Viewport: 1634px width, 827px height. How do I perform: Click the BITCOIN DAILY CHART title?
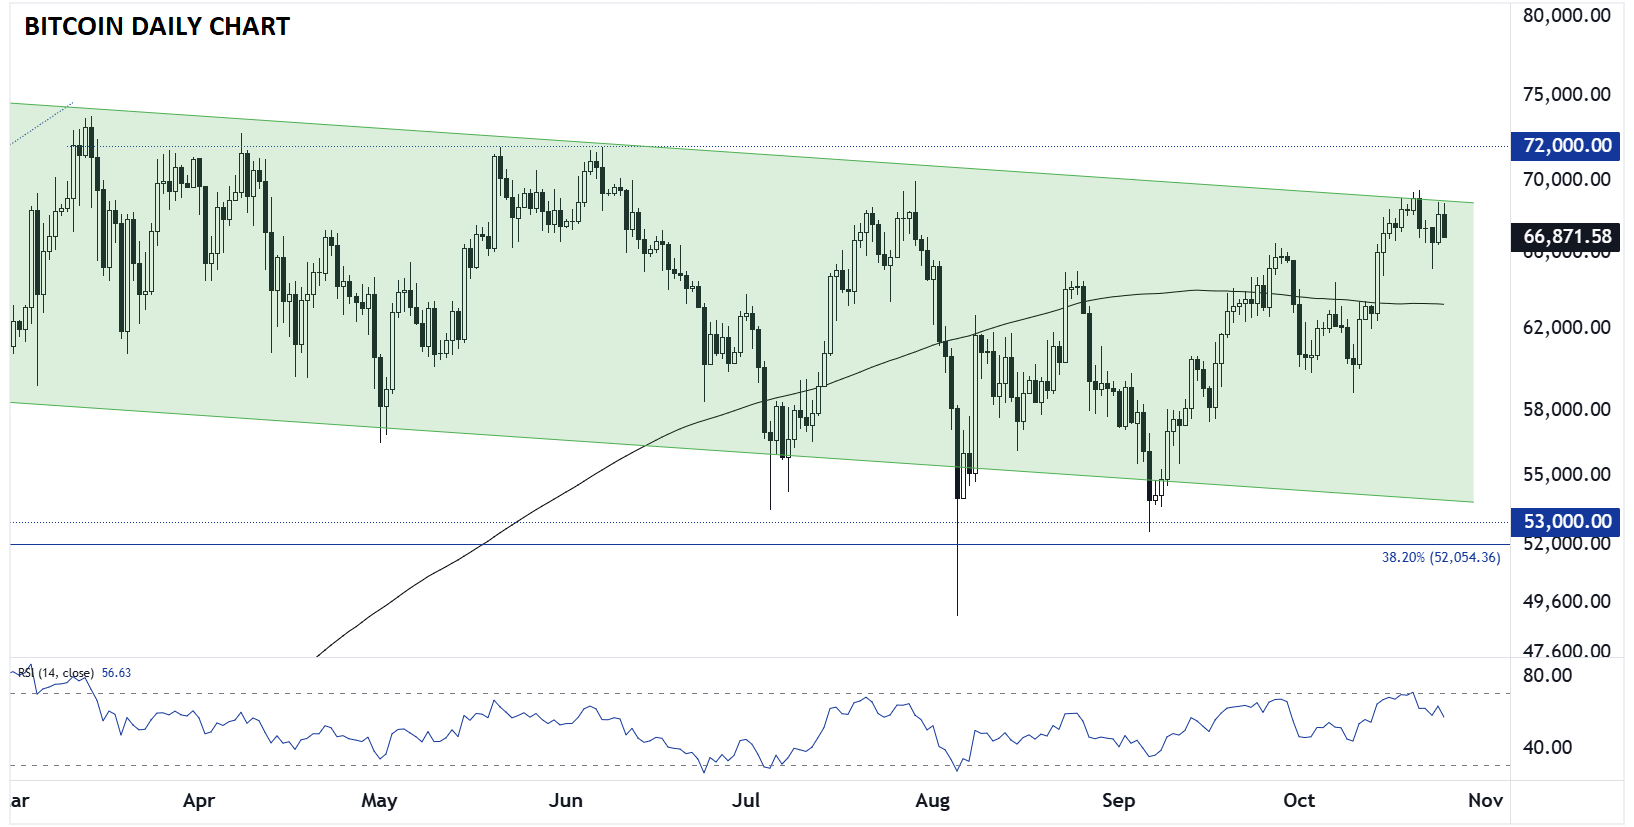(x=157, y=27)
